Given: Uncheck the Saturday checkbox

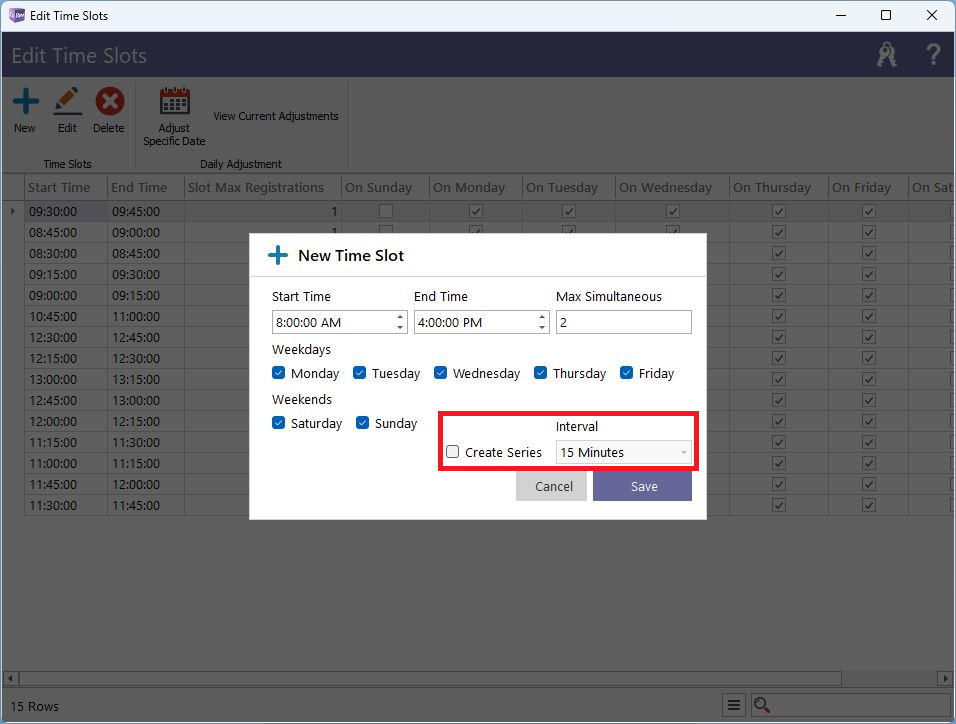Looking at the screenshot, I should pos(279,423).
